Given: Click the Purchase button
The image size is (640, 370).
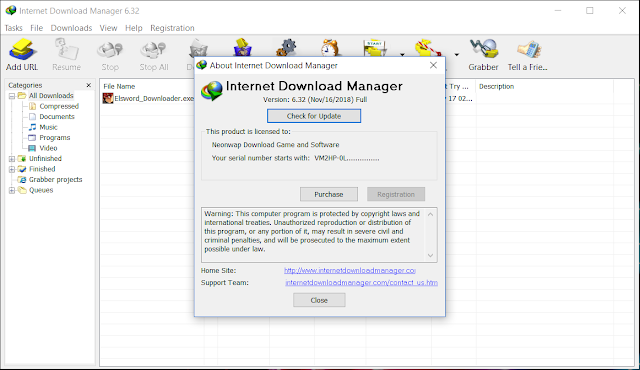Looking at the screenshot, I should [329, 195].
